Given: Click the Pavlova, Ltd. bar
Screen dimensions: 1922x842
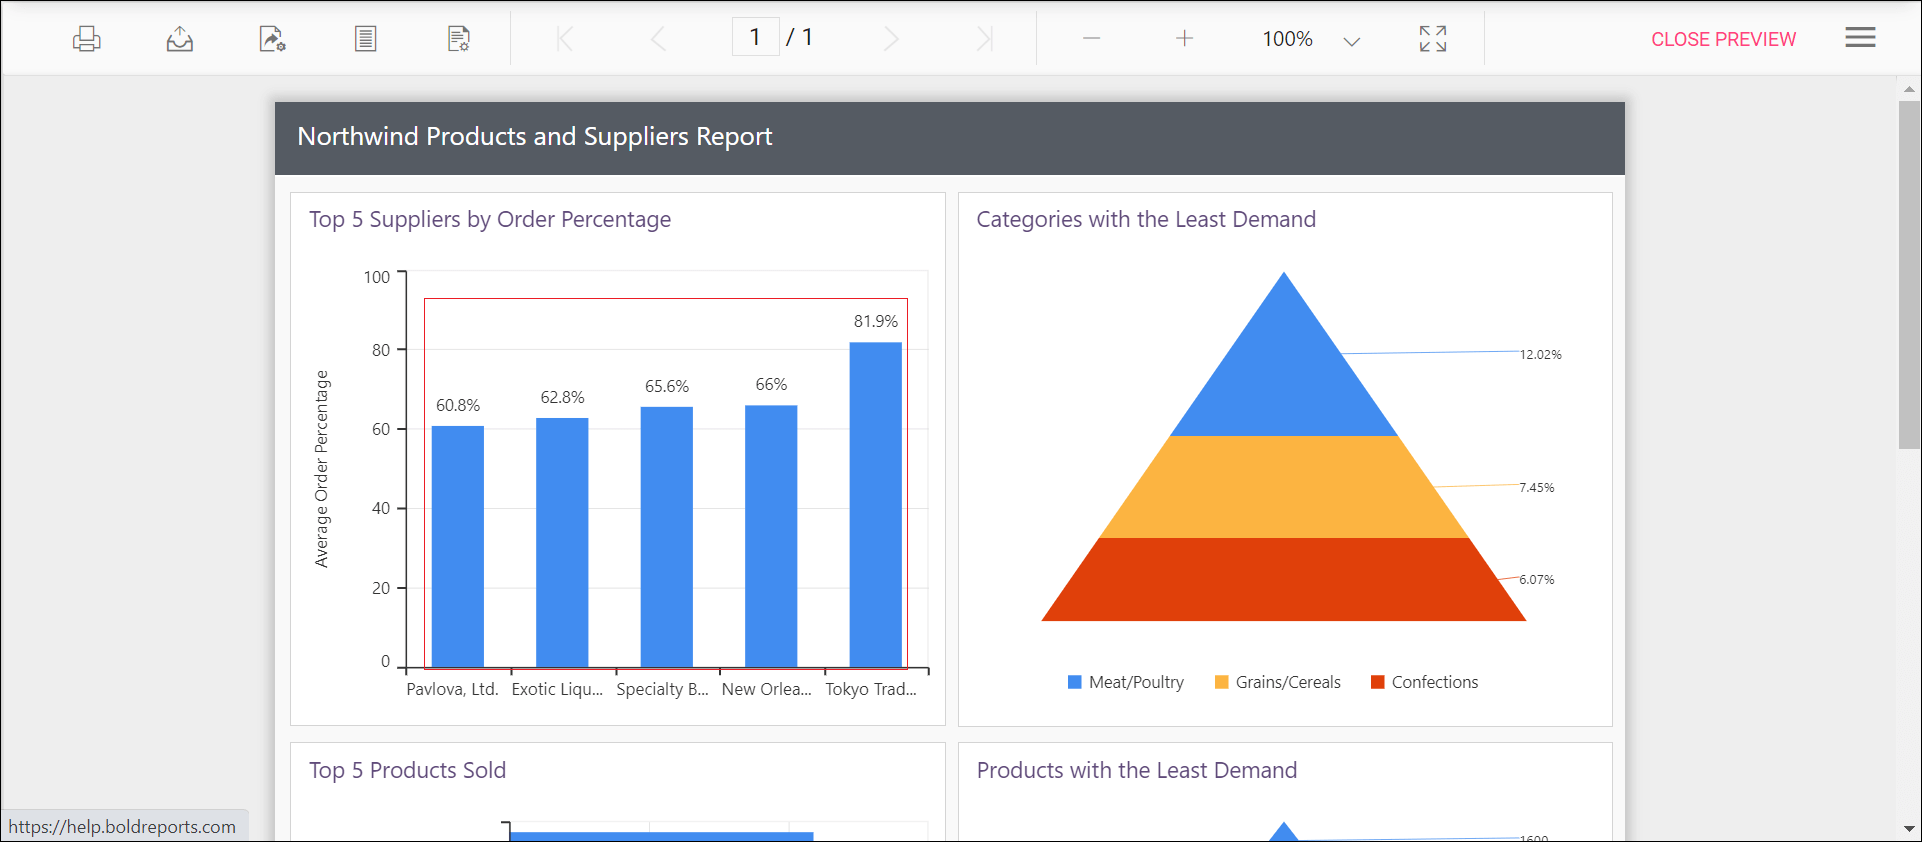Looking at the screenshot, I should click(457, 546).
